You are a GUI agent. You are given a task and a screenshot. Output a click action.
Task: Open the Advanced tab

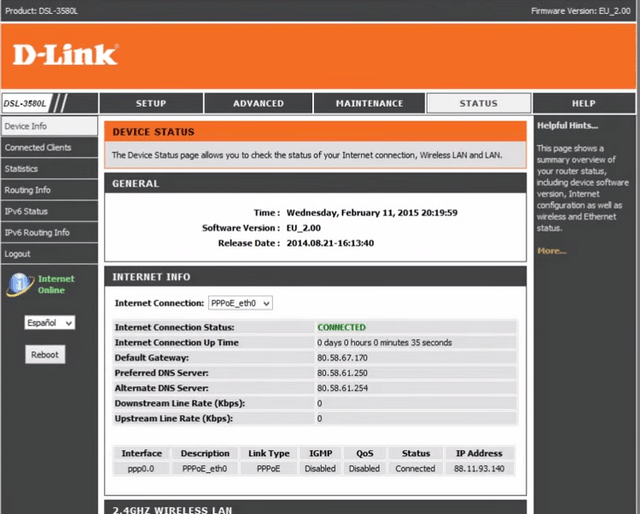pos(258,103)
